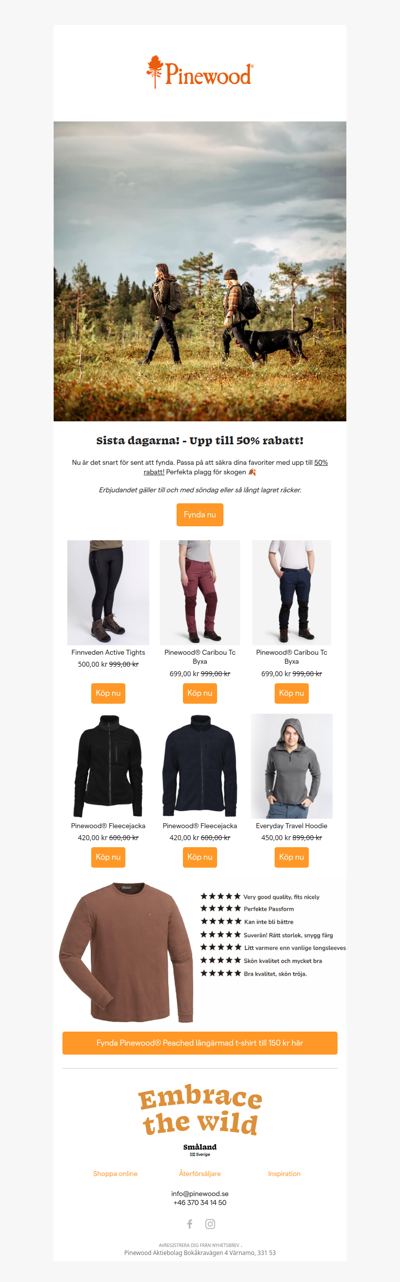Click the five-star rating of first review
400x1282 pixels.
click(x=221, y=896)
